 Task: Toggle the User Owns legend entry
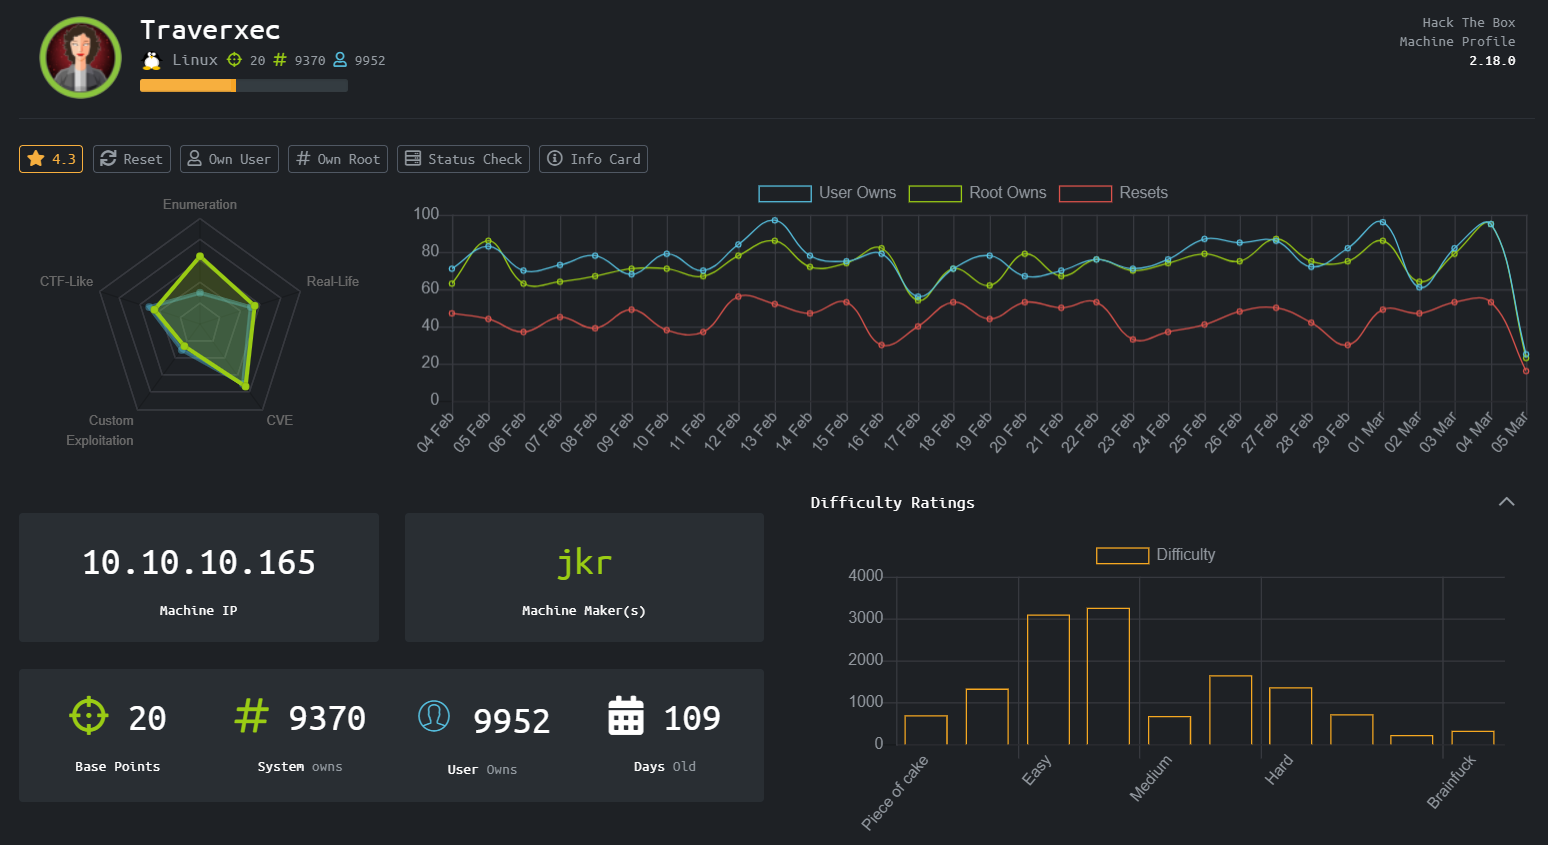point(827,193)
